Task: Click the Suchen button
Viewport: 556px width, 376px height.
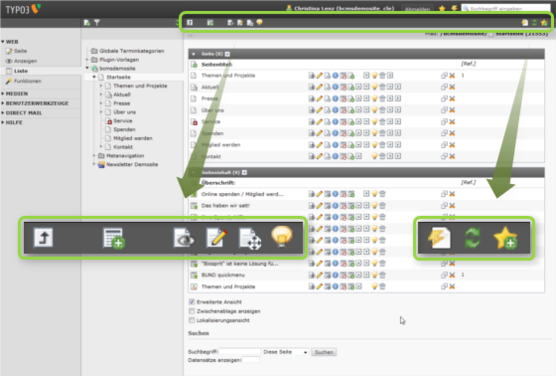Action: point(324,352)
